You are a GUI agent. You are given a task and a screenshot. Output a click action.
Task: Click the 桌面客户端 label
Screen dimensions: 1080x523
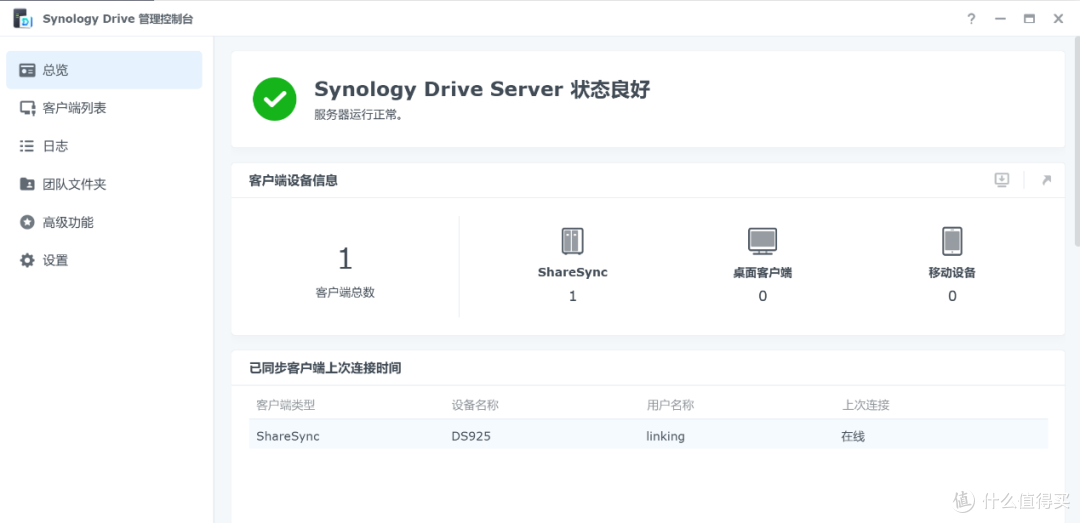[762, 273]
